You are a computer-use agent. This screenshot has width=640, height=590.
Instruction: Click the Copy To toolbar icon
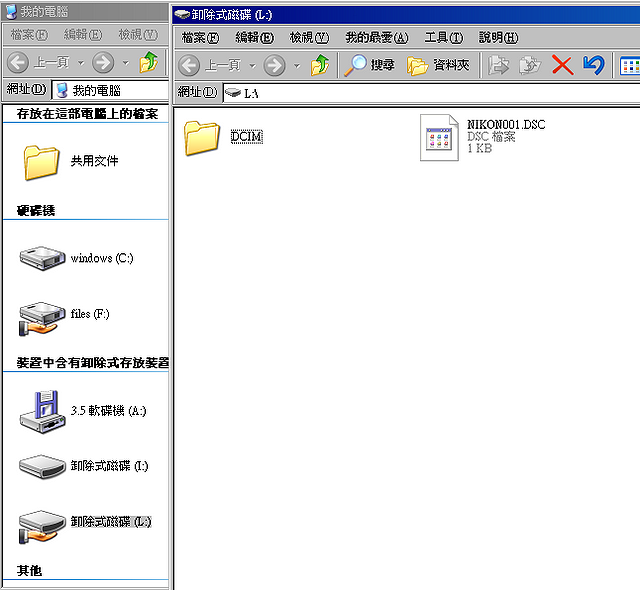(x=529, y=65)
